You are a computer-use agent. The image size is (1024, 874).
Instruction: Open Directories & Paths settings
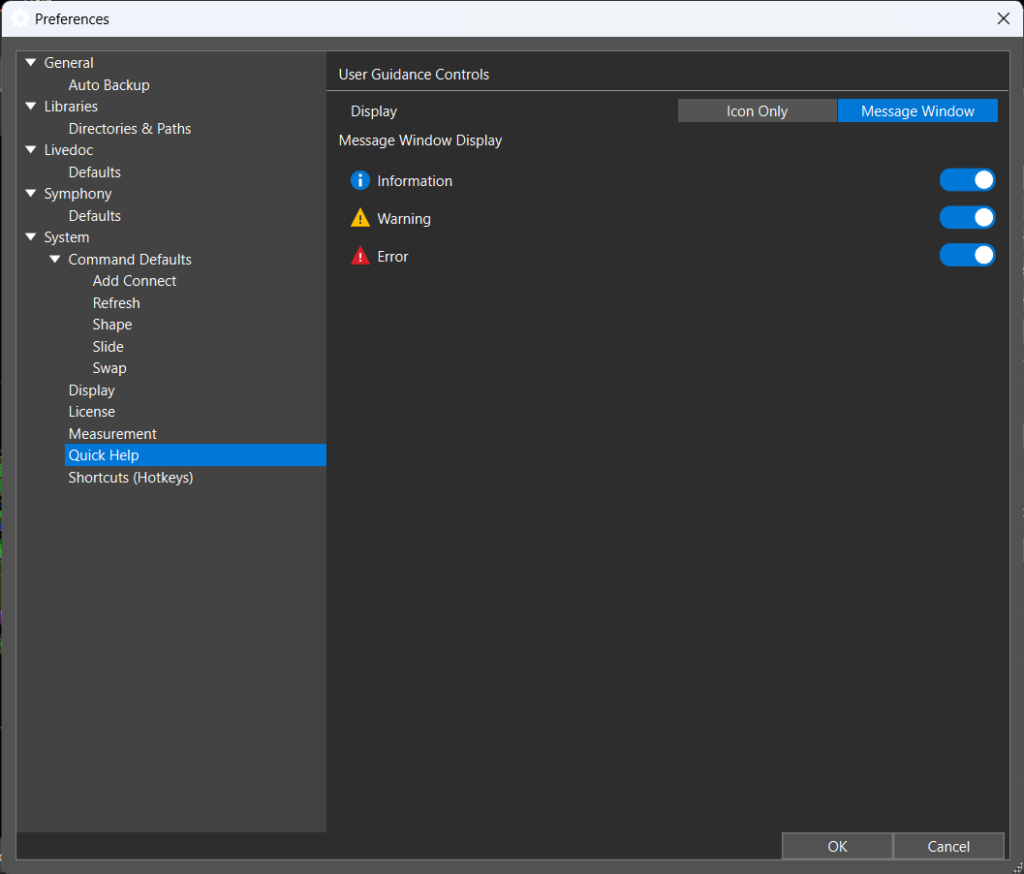[130, 129]
